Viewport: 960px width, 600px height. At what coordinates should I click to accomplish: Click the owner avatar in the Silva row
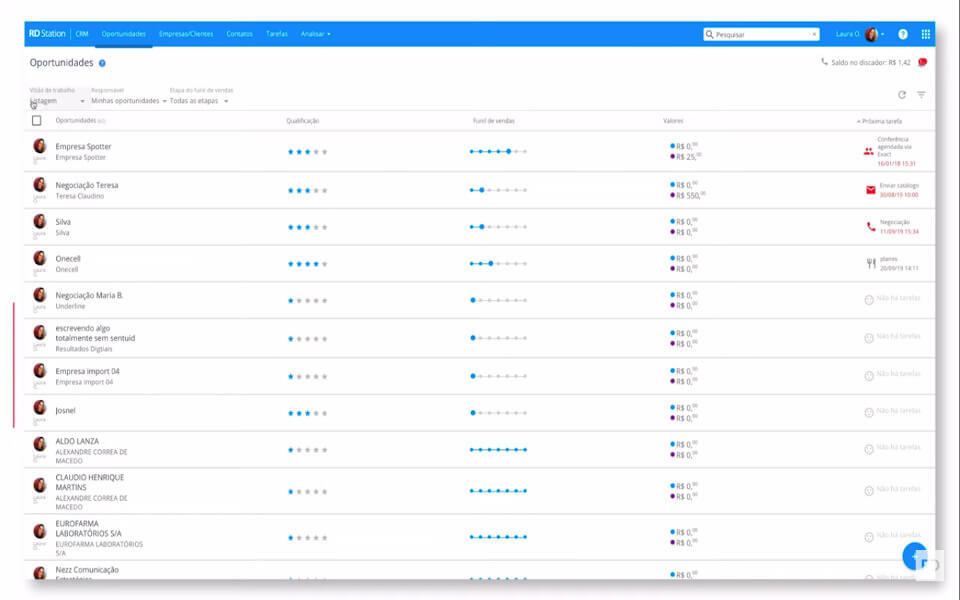pyautogui.click(x=40, y=221)
